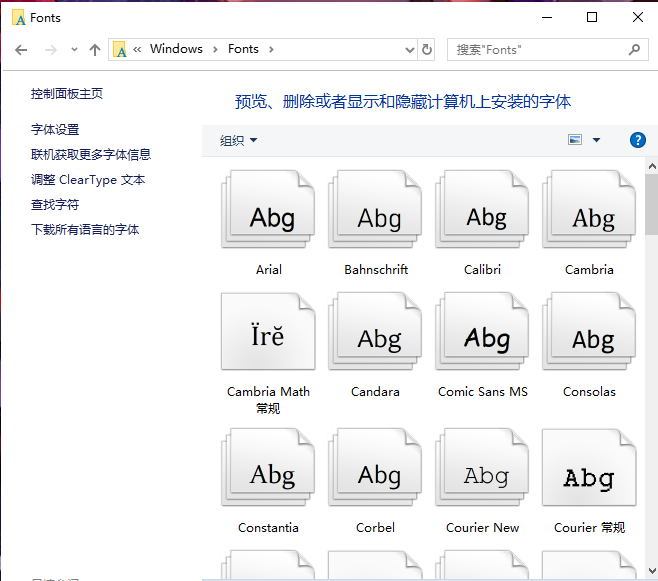Expand the double-chevron before Windows breadcrumb
This screenshot has width=658, height=581.
137,50
